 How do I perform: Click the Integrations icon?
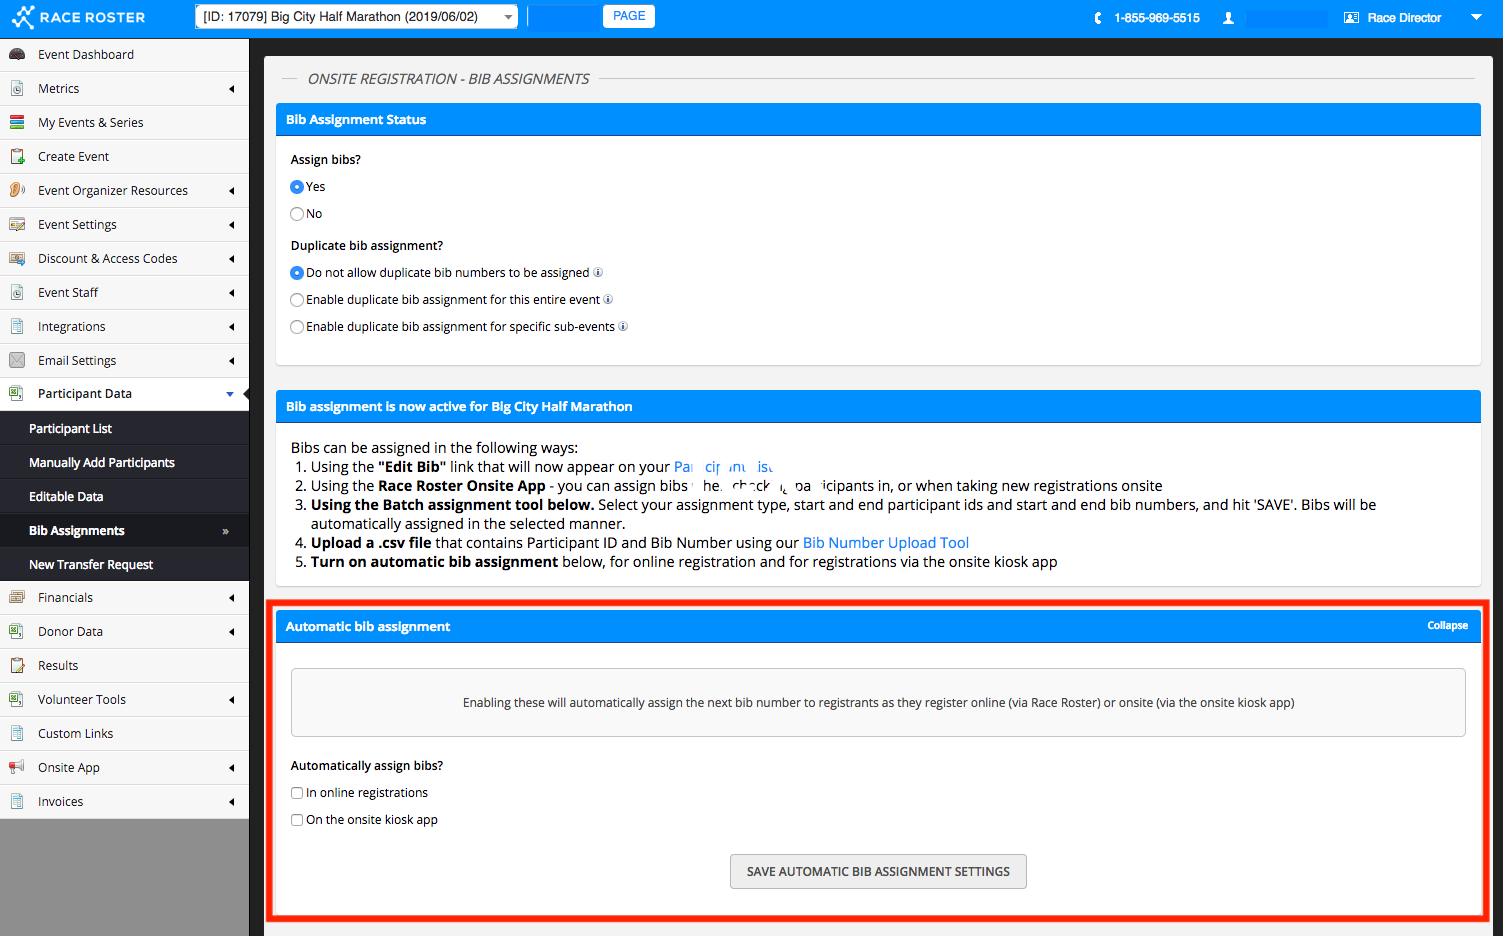pyautogui.click(x=17, y=326)
